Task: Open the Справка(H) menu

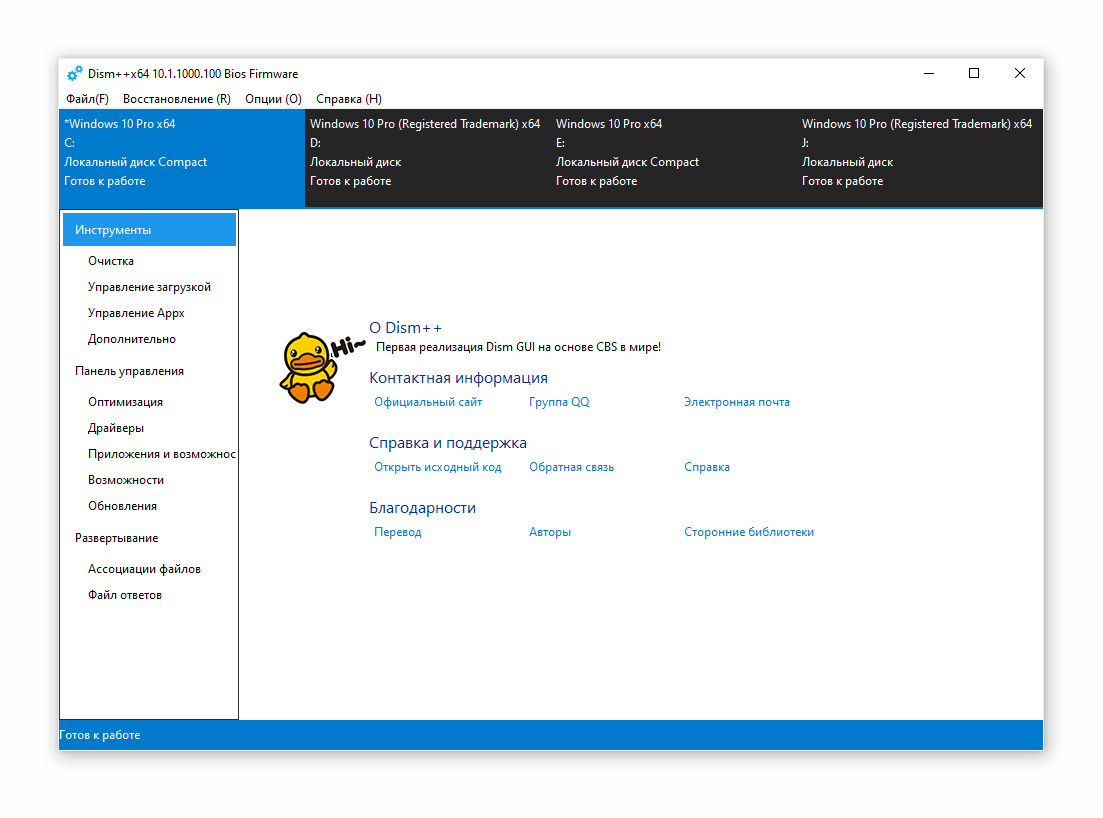Action: [347, 99]
